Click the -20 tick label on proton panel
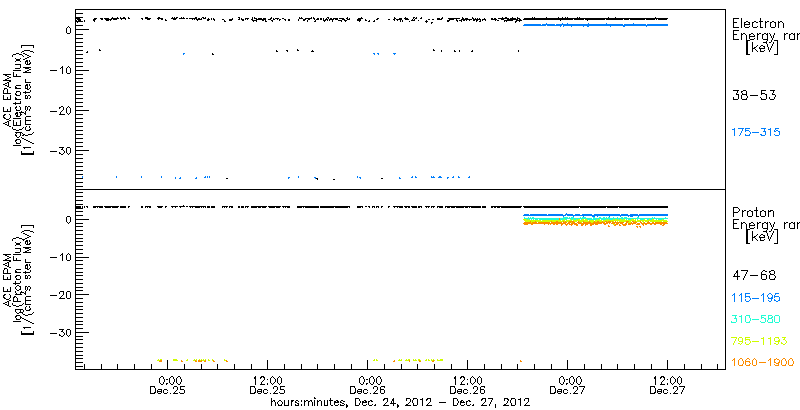The height and width of the screenshot is (410, 800). coord(60,295)
